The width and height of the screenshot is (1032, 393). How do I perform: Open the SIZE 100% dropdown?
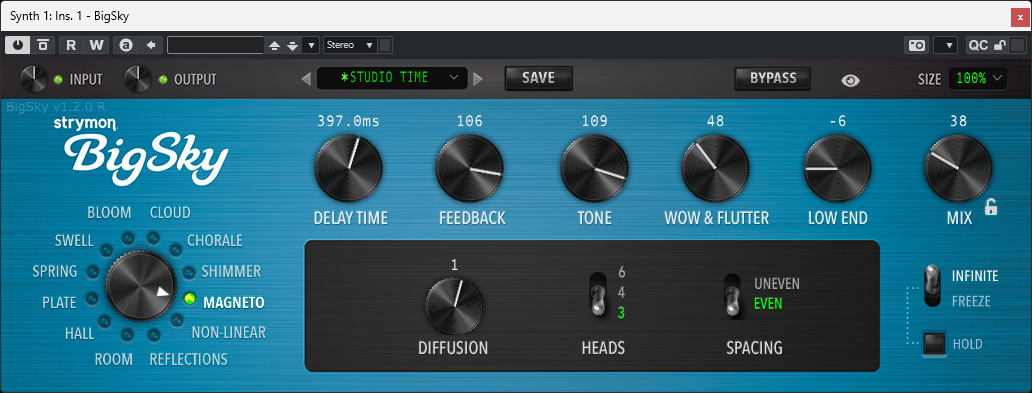978,78
